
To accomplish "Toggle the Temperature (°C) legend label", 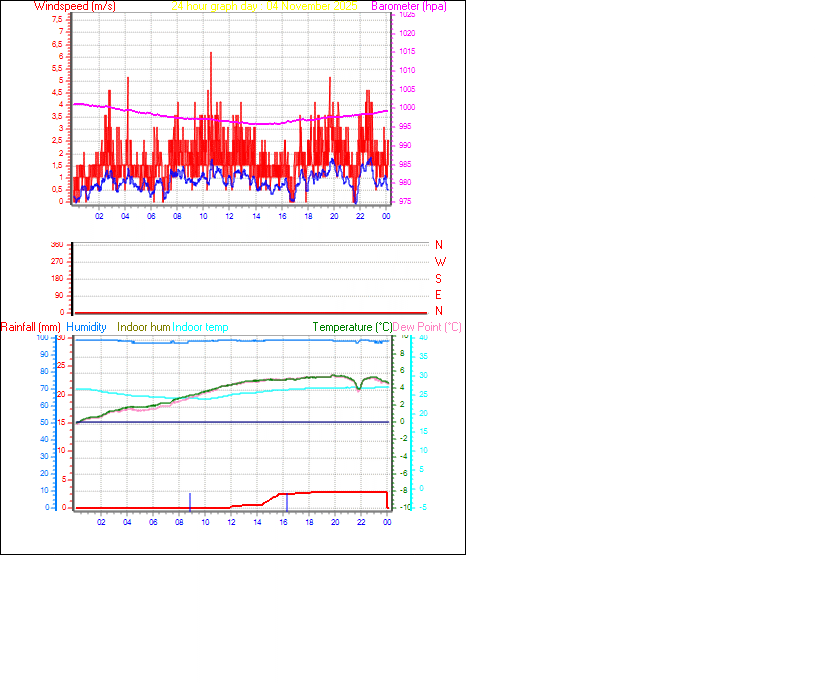I will tap(352, 327).
